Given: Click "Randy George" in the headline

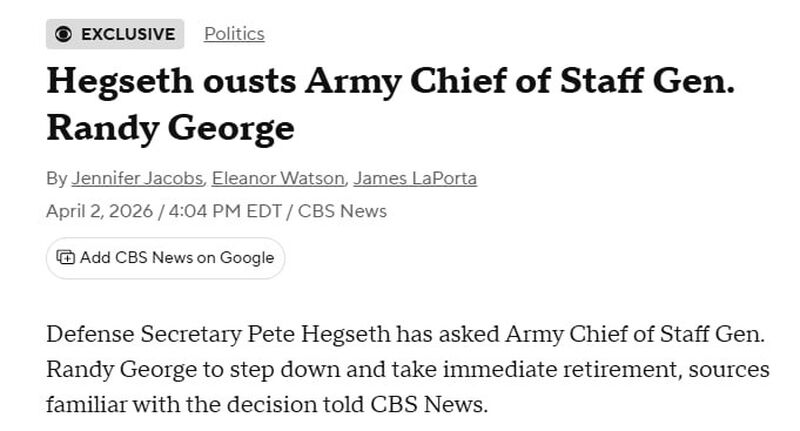Looking at the screenshot, I should point(170,128).
